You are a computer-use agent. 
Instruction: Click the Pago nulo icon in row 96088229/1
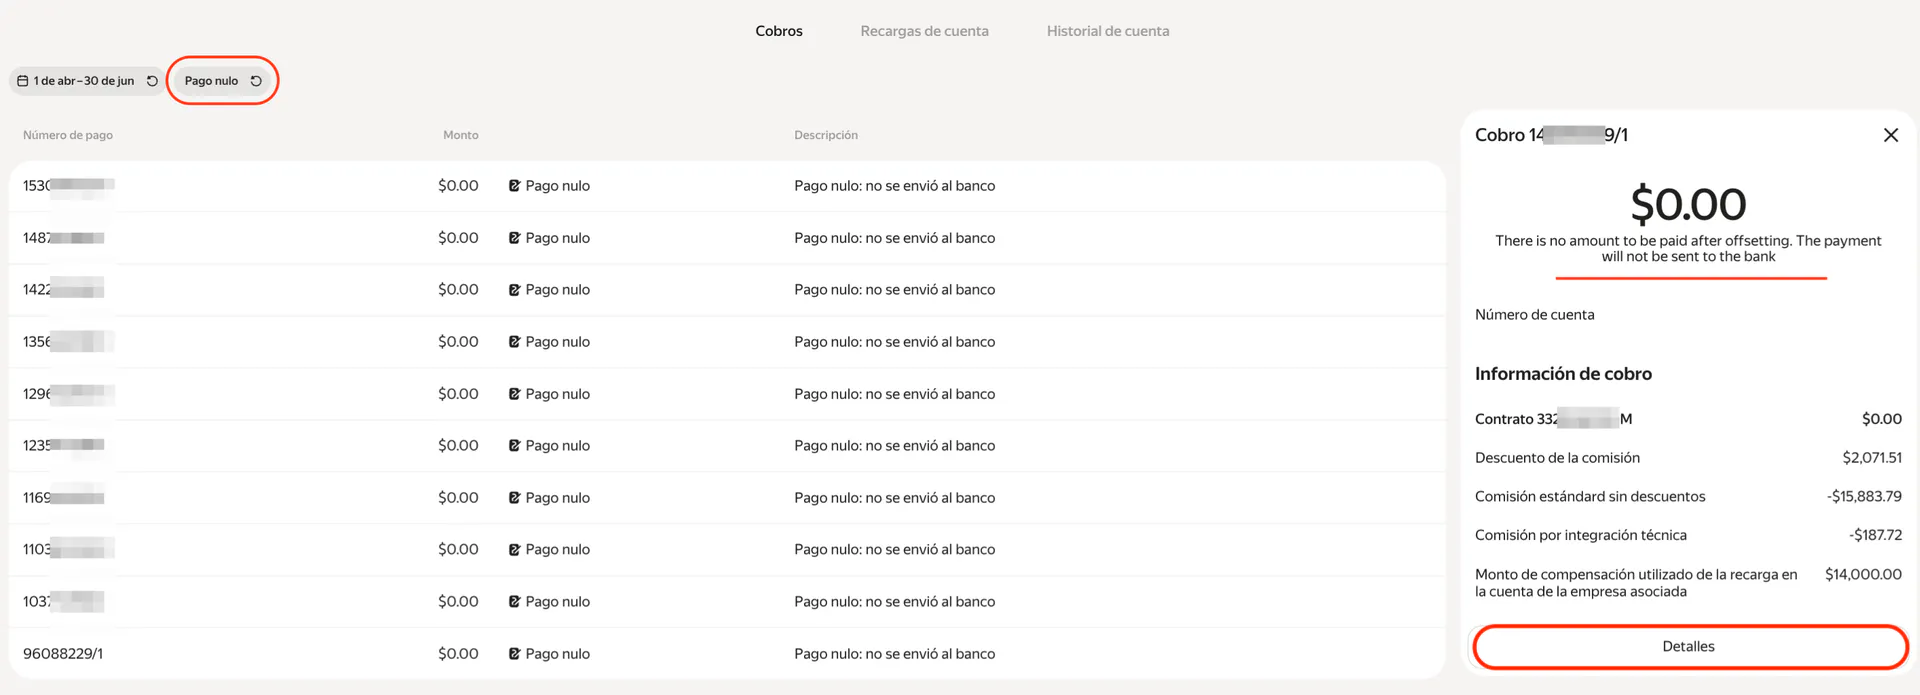tap(514, 654)
